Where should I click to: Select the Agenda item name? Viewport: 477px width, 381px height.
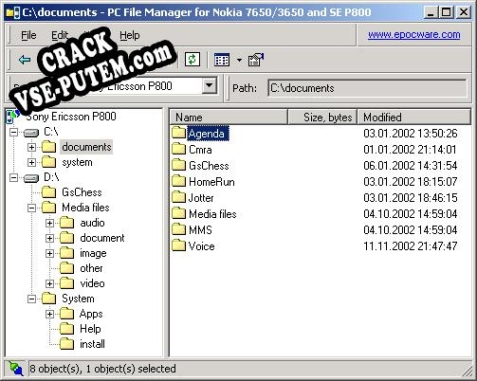point(207,134)
